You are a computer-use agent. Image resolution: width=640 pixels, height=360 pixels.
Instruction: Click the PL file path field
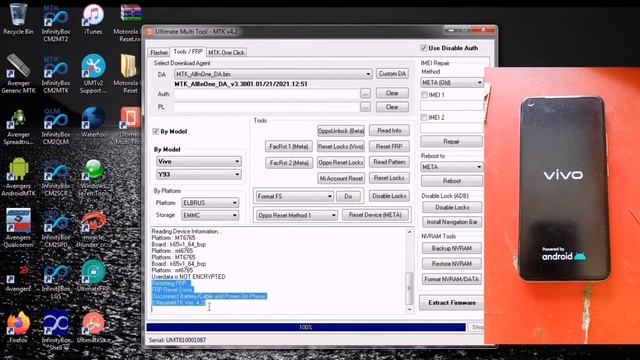coord(267,107)
